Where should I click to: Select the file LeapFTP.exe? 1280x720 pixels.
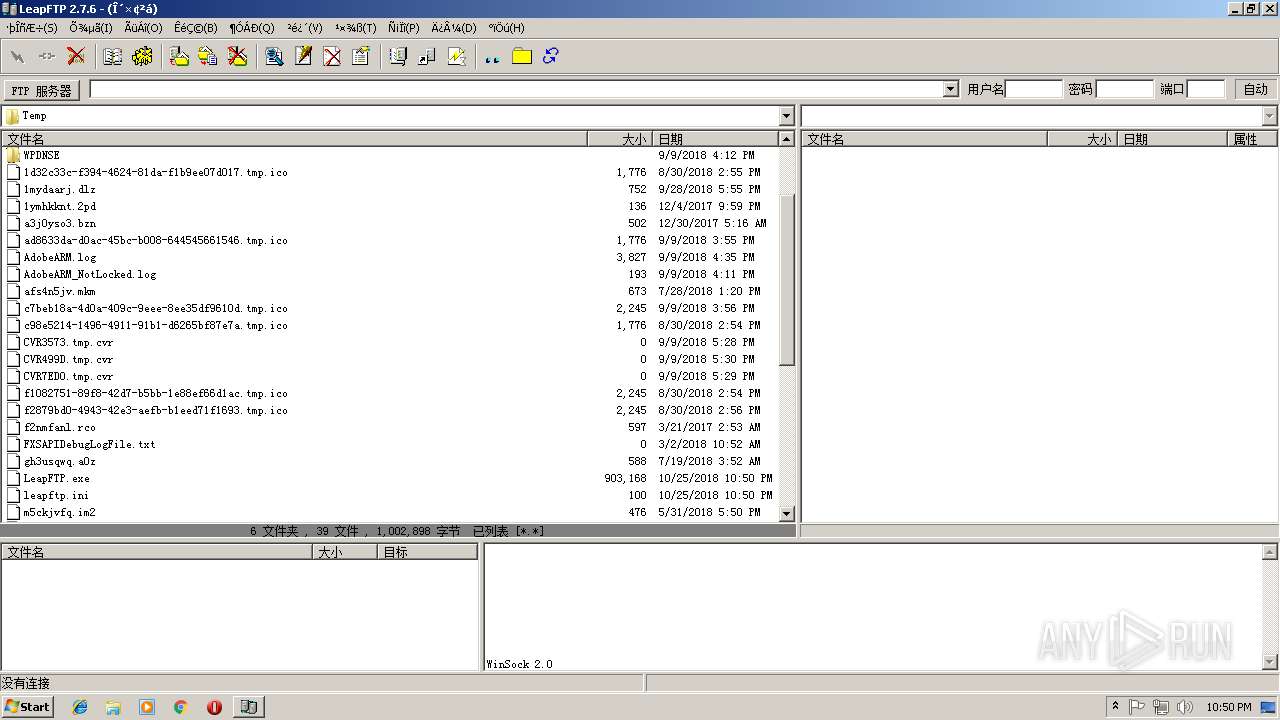tap(56, 478)
